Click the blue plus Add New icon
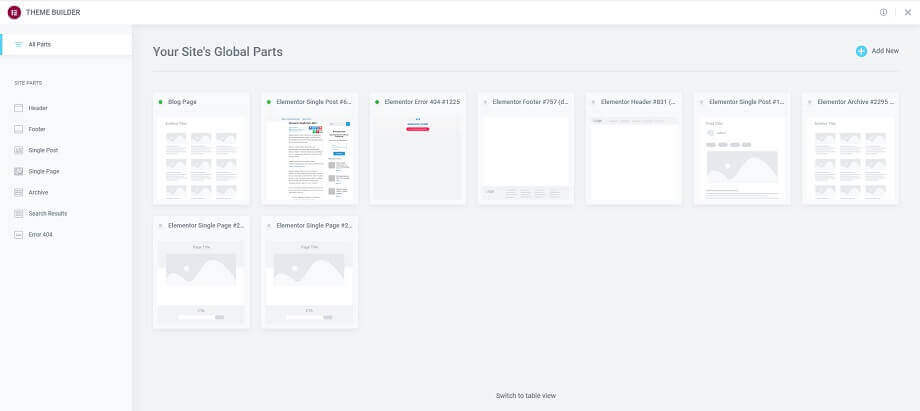 861,51
